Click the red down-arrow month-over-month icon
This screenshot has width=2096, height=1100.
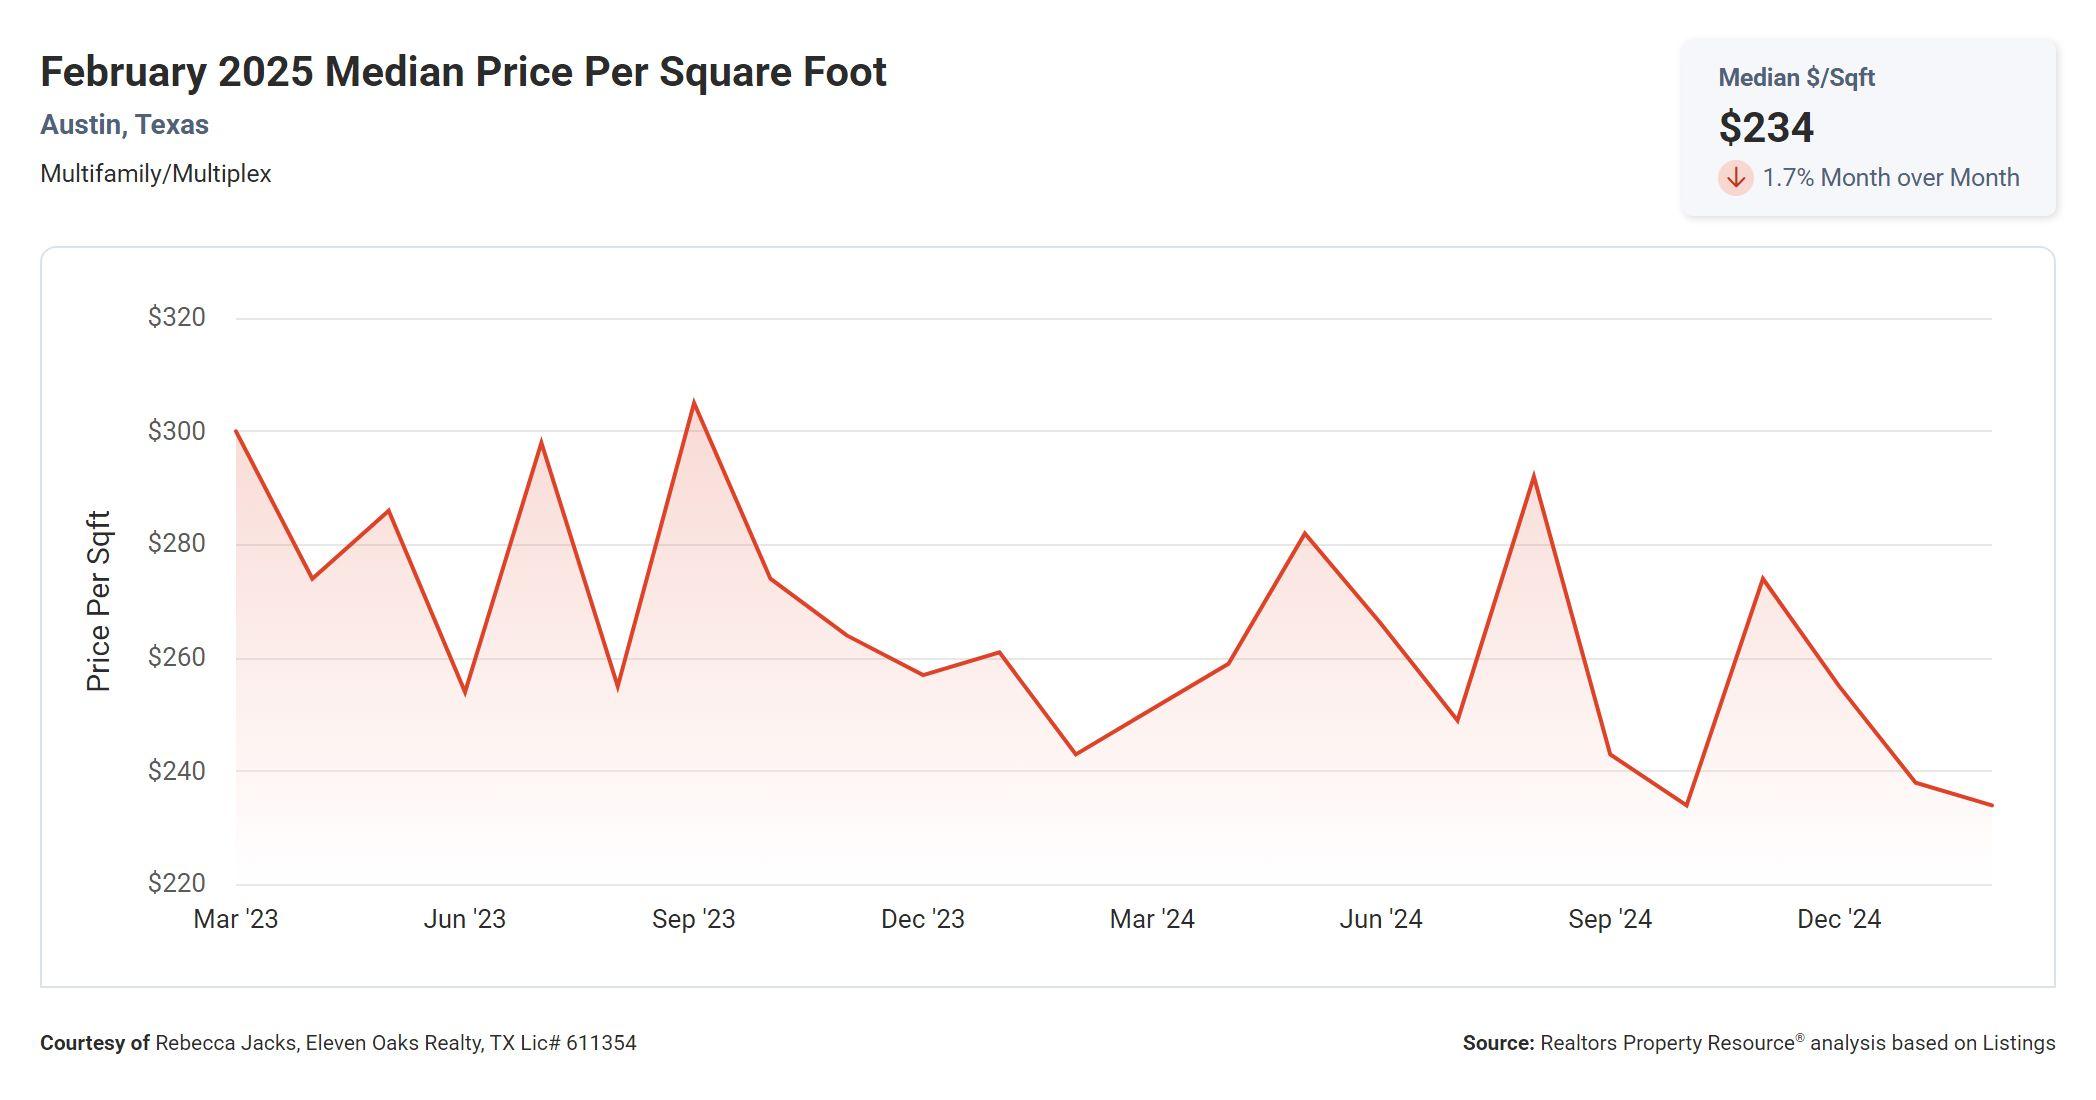(x=1735, y=178)
